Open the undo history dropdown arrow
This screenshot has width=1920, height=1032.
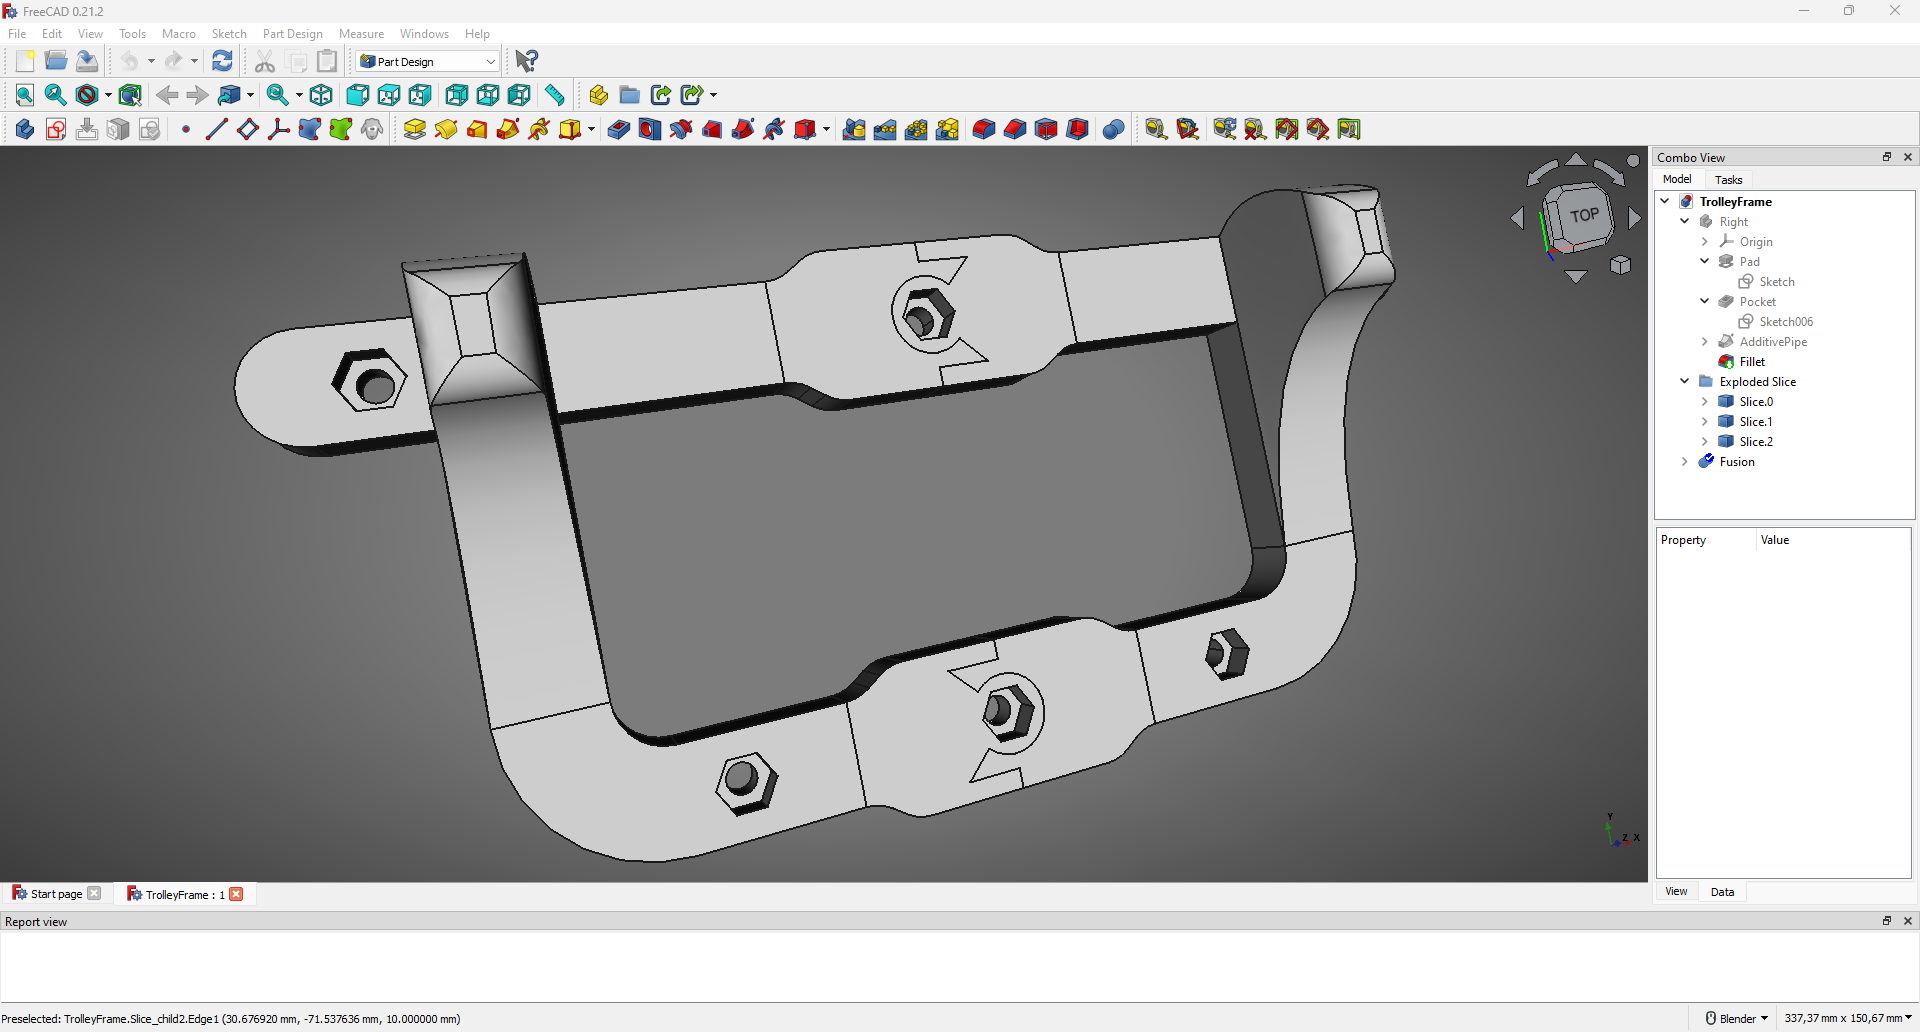pyautogui.click(x=151, y=61)
